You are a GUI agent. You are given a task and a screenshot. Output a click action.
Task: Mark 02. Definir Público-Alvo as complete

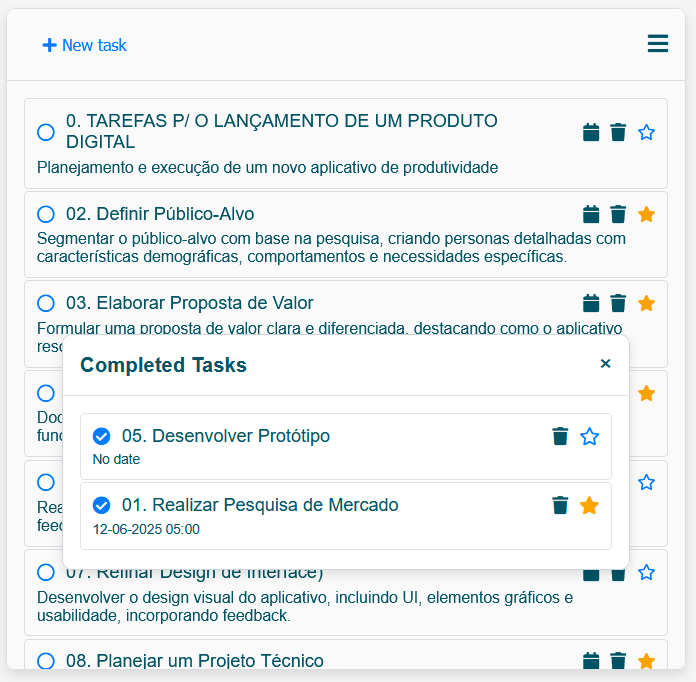pos(46,214)
